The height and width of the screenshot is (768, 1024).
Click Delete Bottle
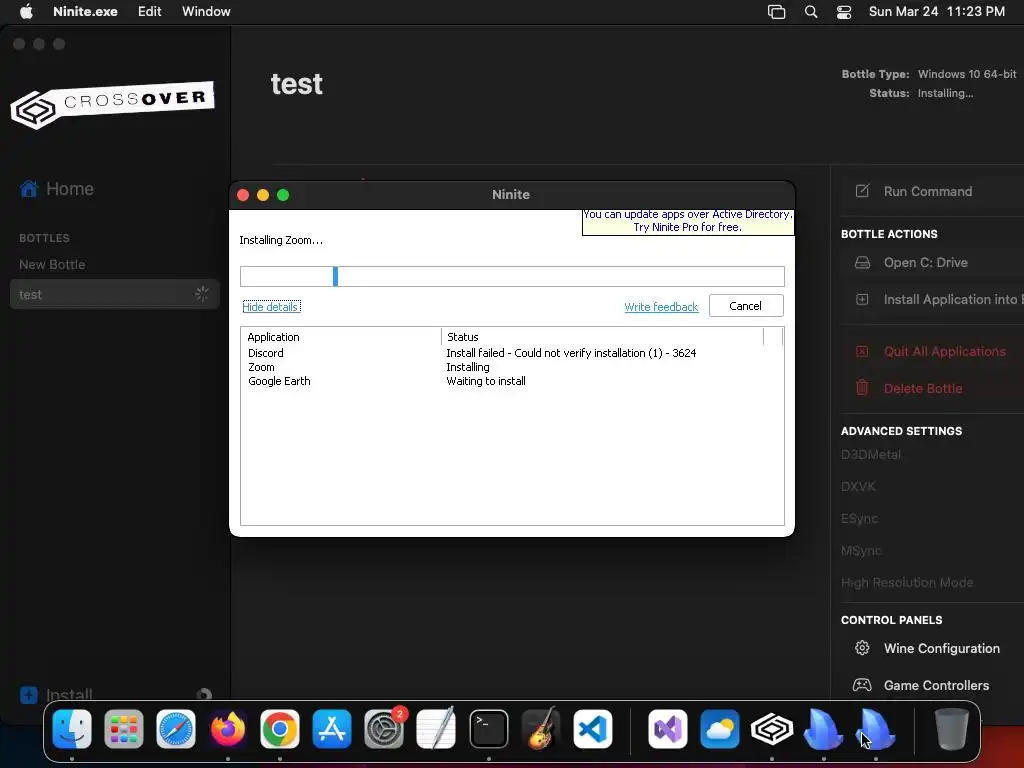click(x=923, y=389)
